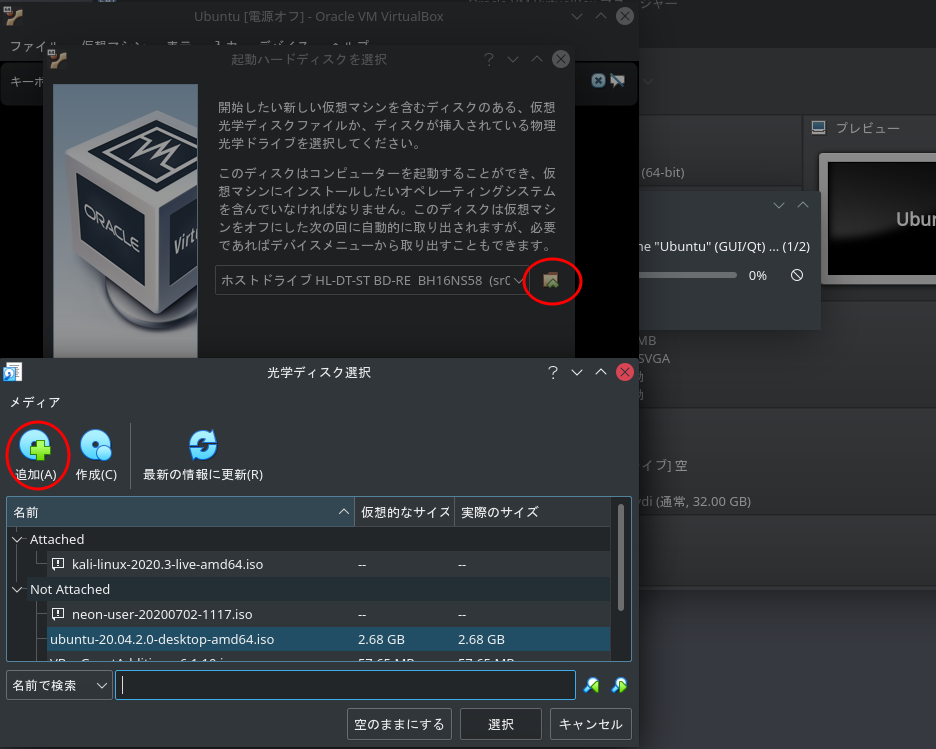Click the blue X status icon
Screen dimensions: 936x749
pos(598,81)
